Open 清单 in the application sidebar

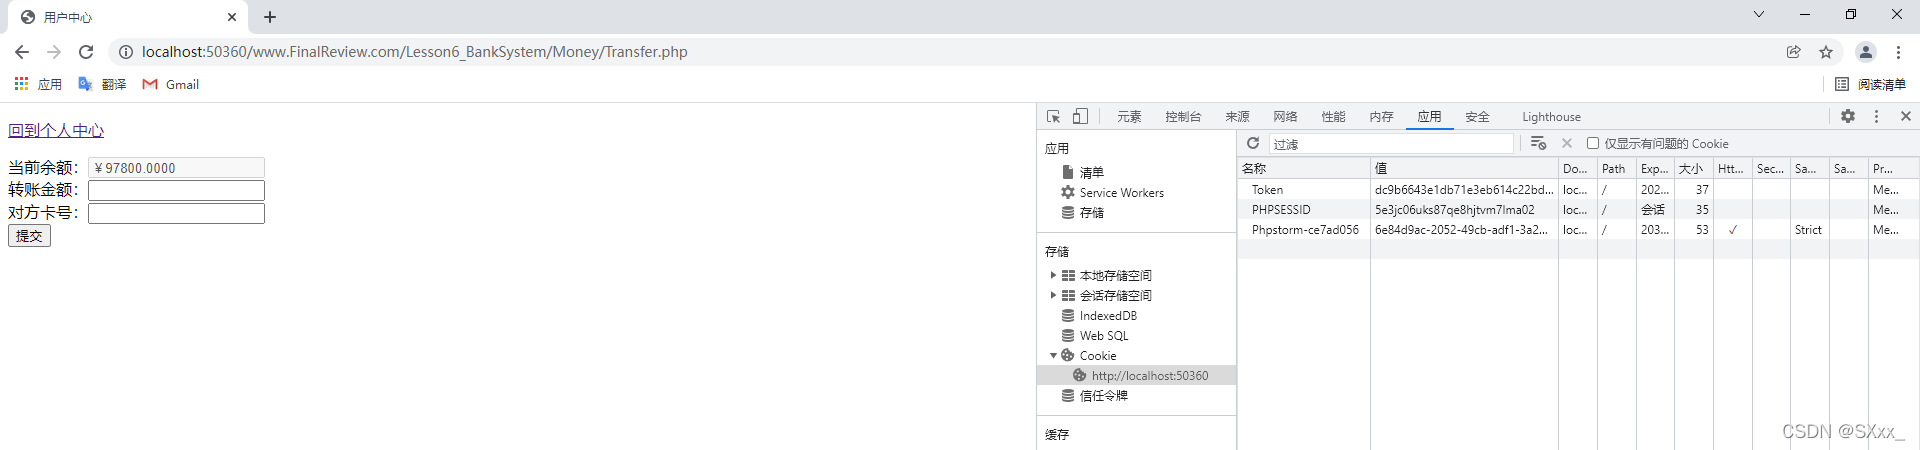pos(1091,173)
